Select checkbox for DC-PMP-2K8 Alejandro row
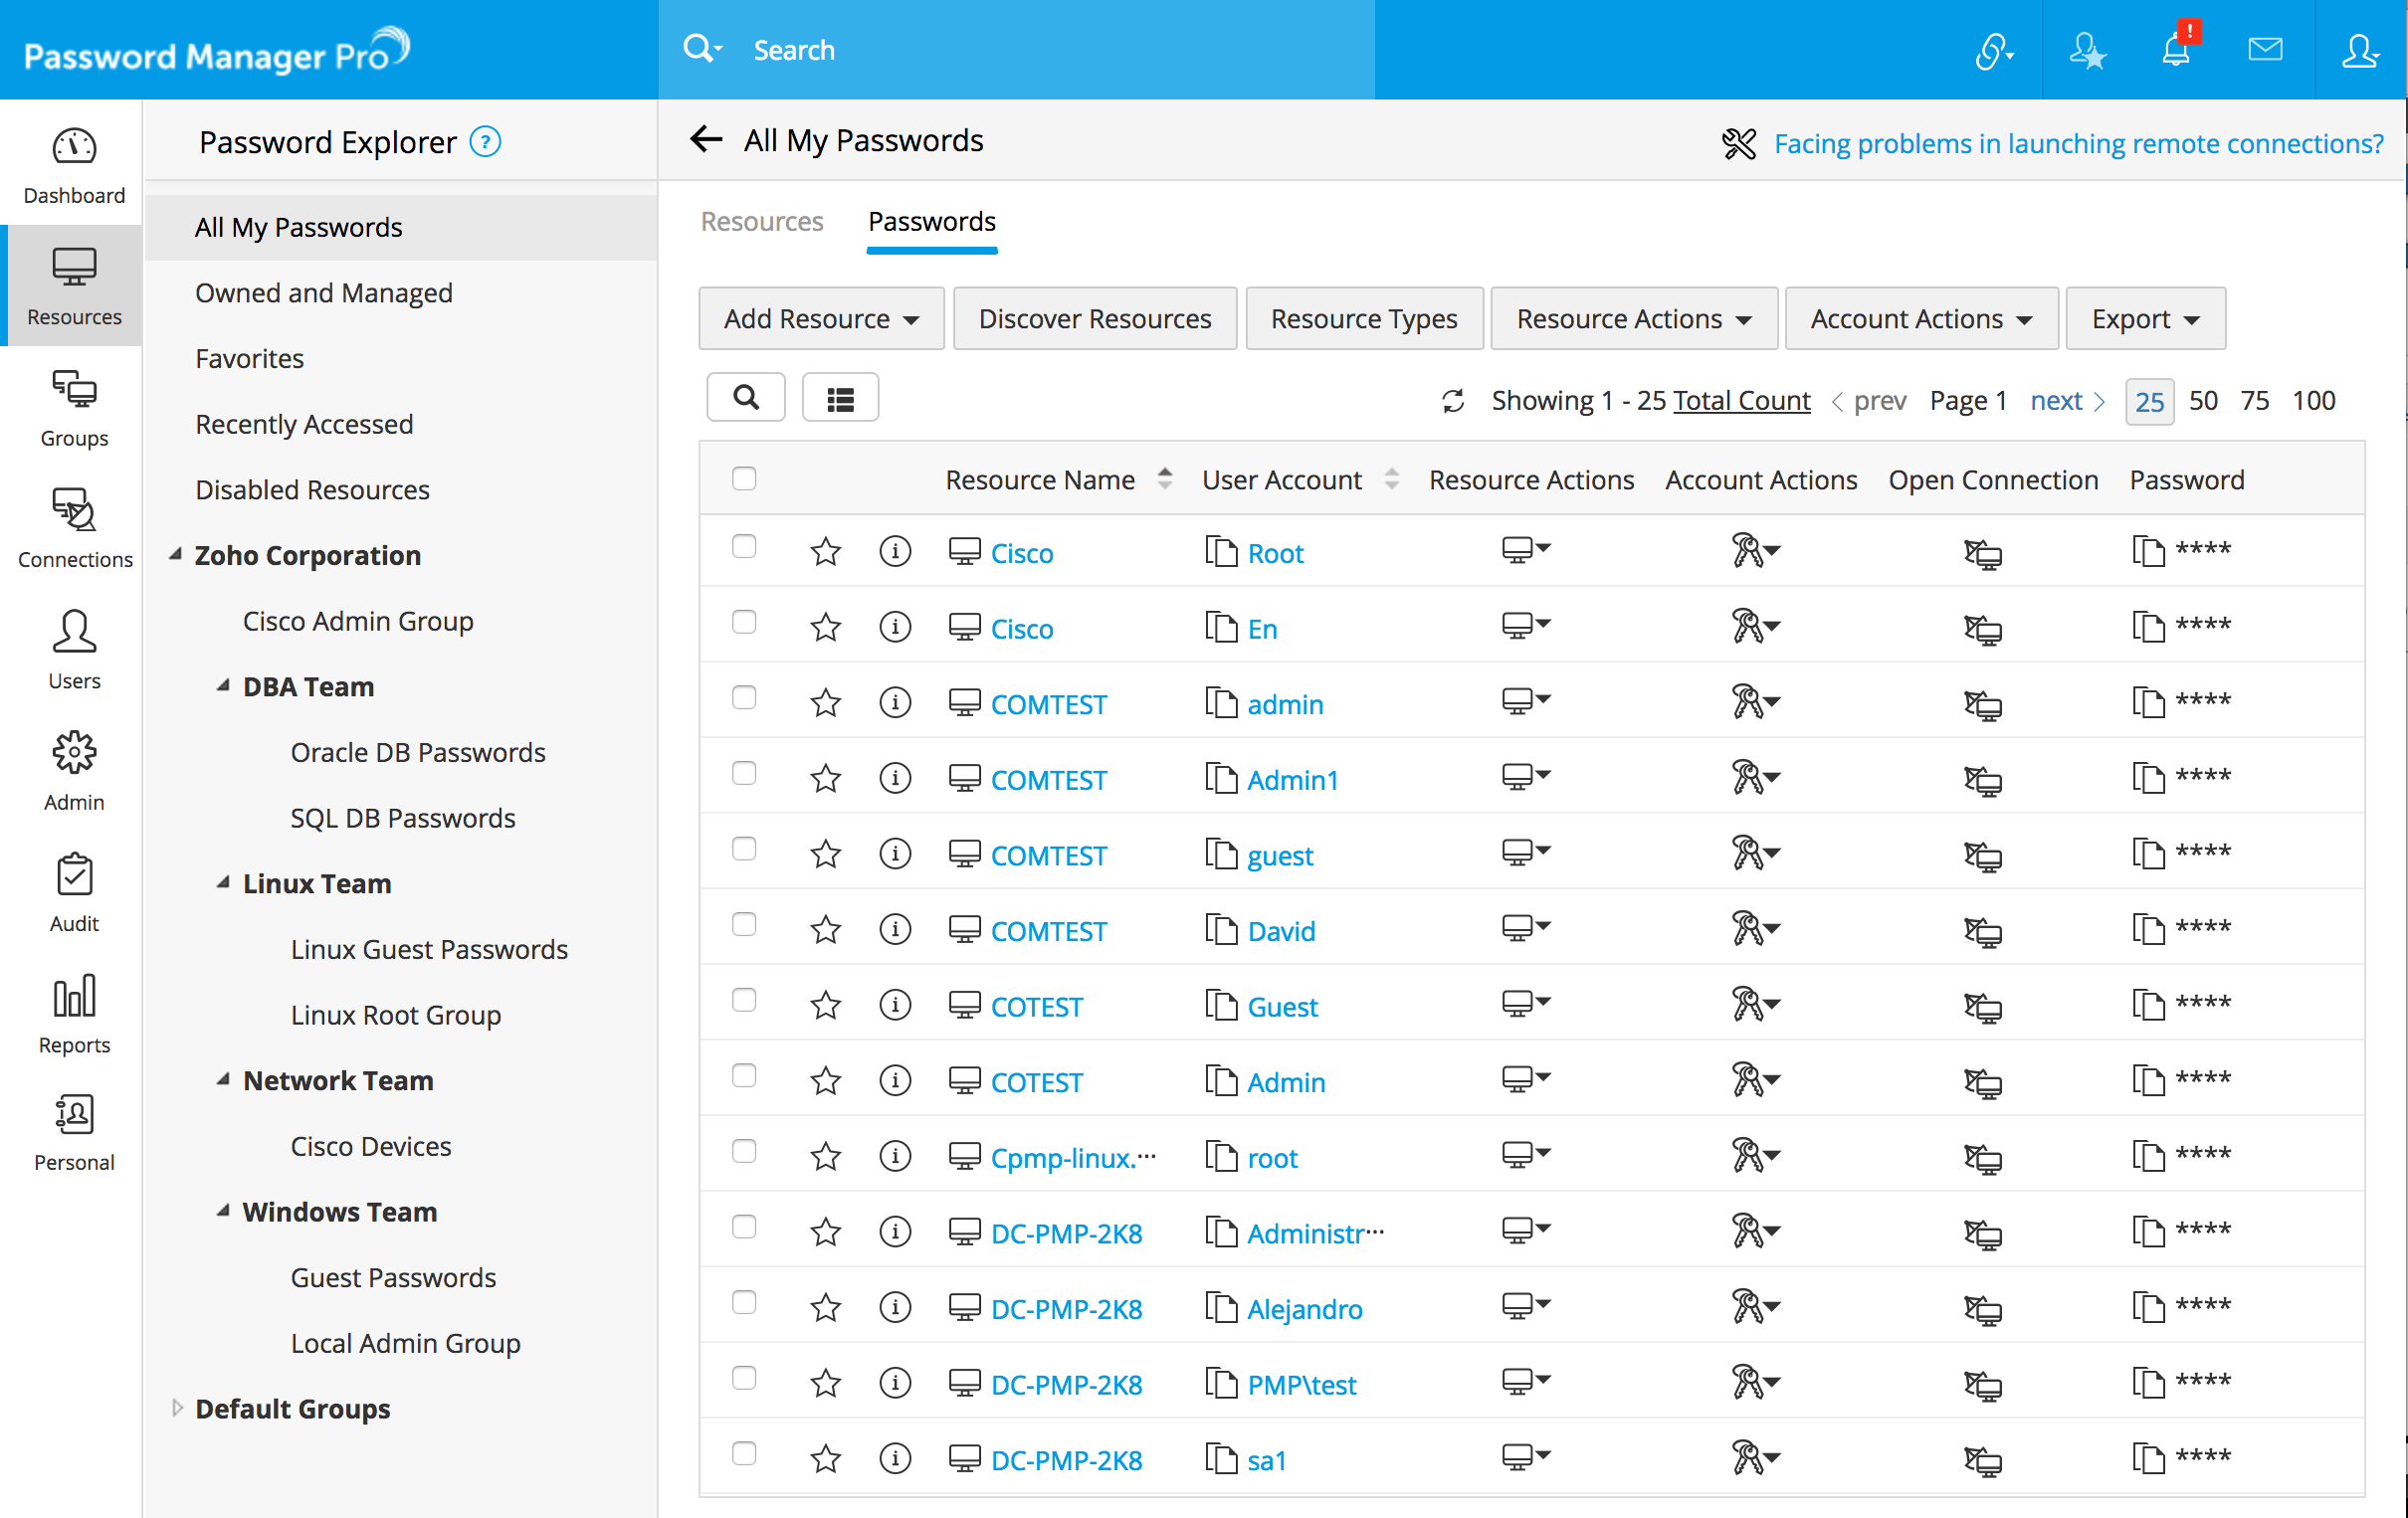The height and width of the screenshot is (1518, 2408). coord(744,1303)
